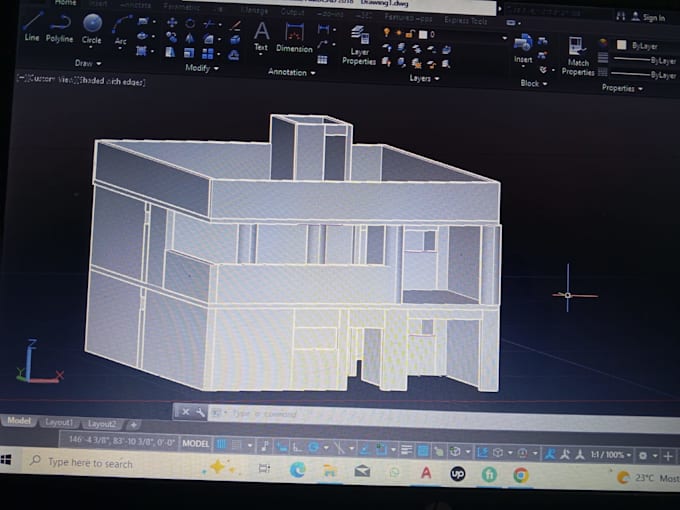The image size is (680, 510).
Task: Switch to the Layout2 tab
Action: point(102,424)
